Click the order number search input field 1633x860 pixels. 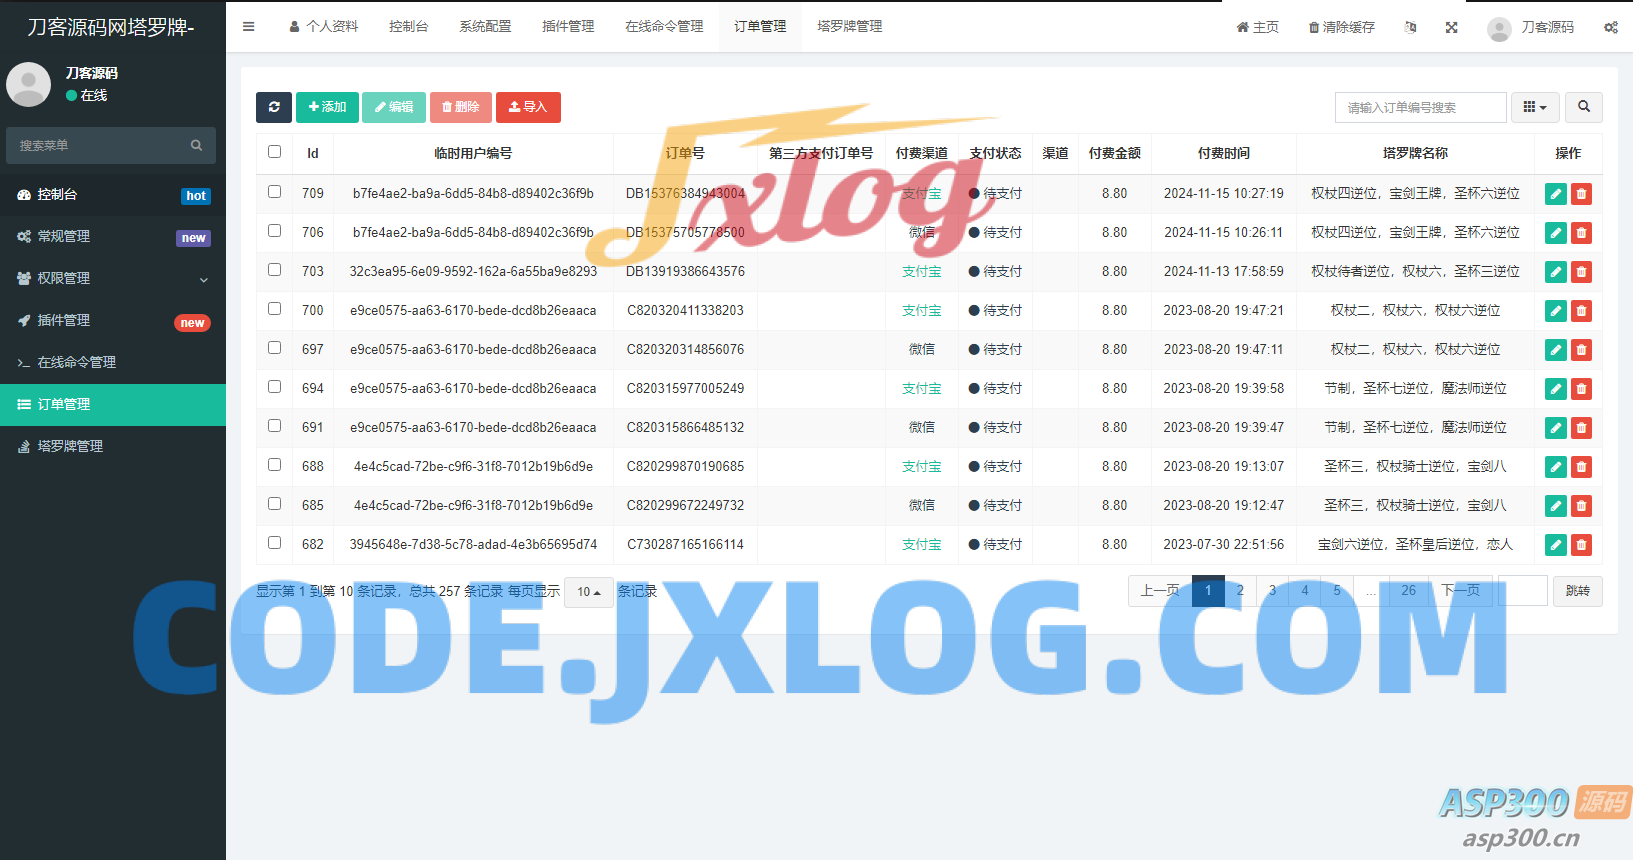(x=1420, y=107)
